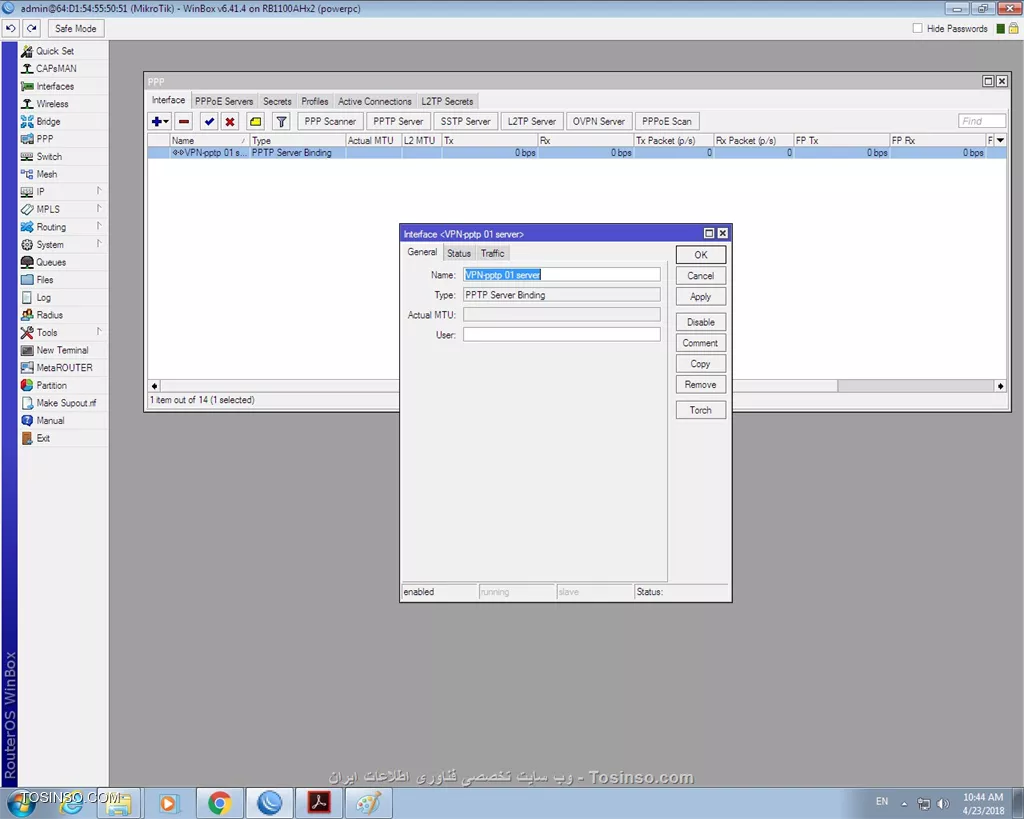Open Google Chrome from taskbar

tap(219, 803)
